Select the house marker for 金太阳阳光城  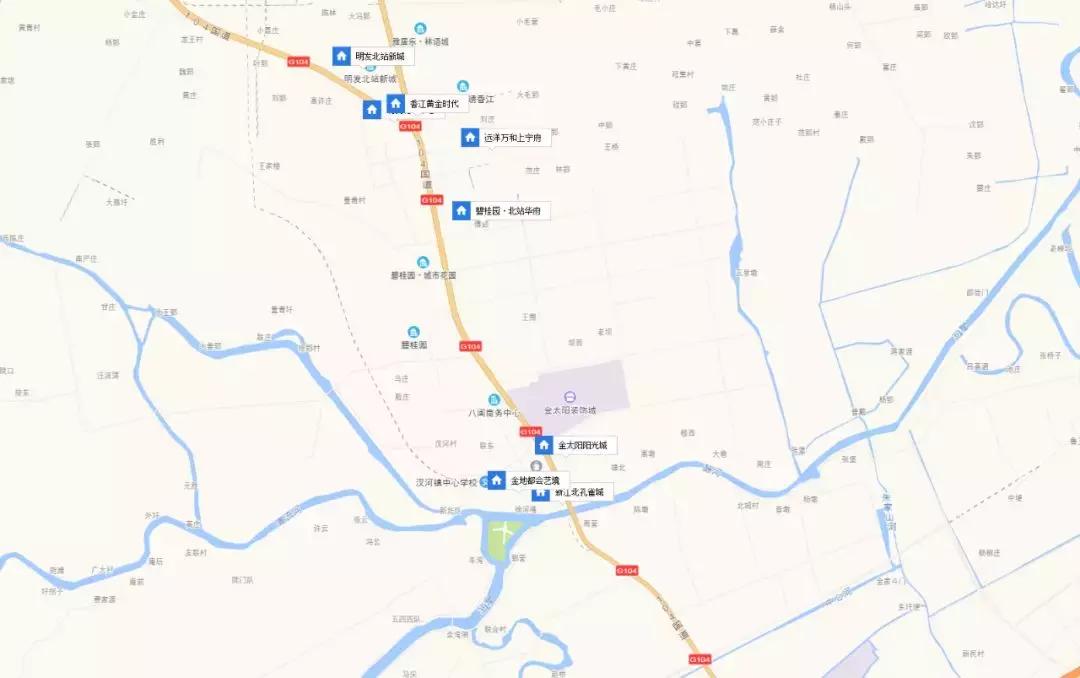(x=544, y=444)
